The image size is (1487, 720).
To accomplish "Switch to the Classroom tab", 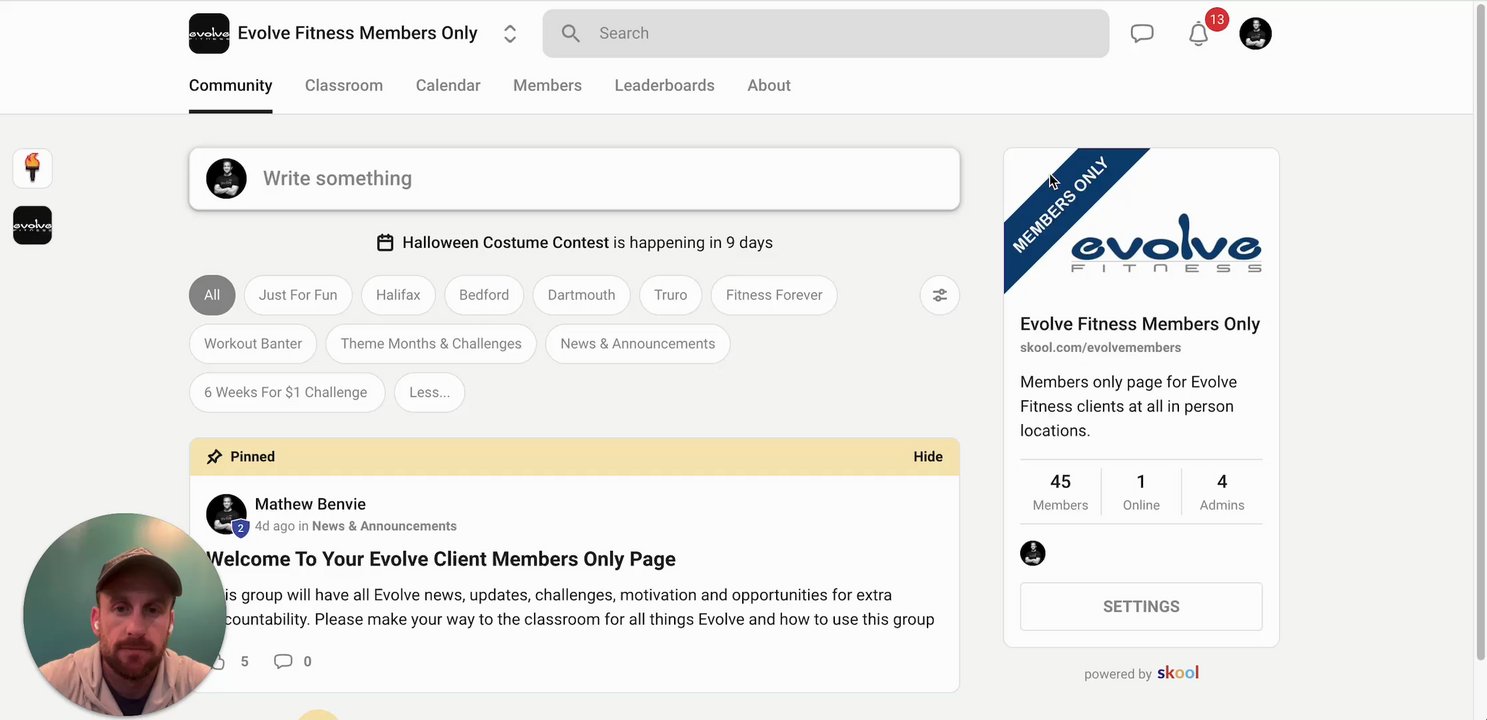I will tap(344, 85).
